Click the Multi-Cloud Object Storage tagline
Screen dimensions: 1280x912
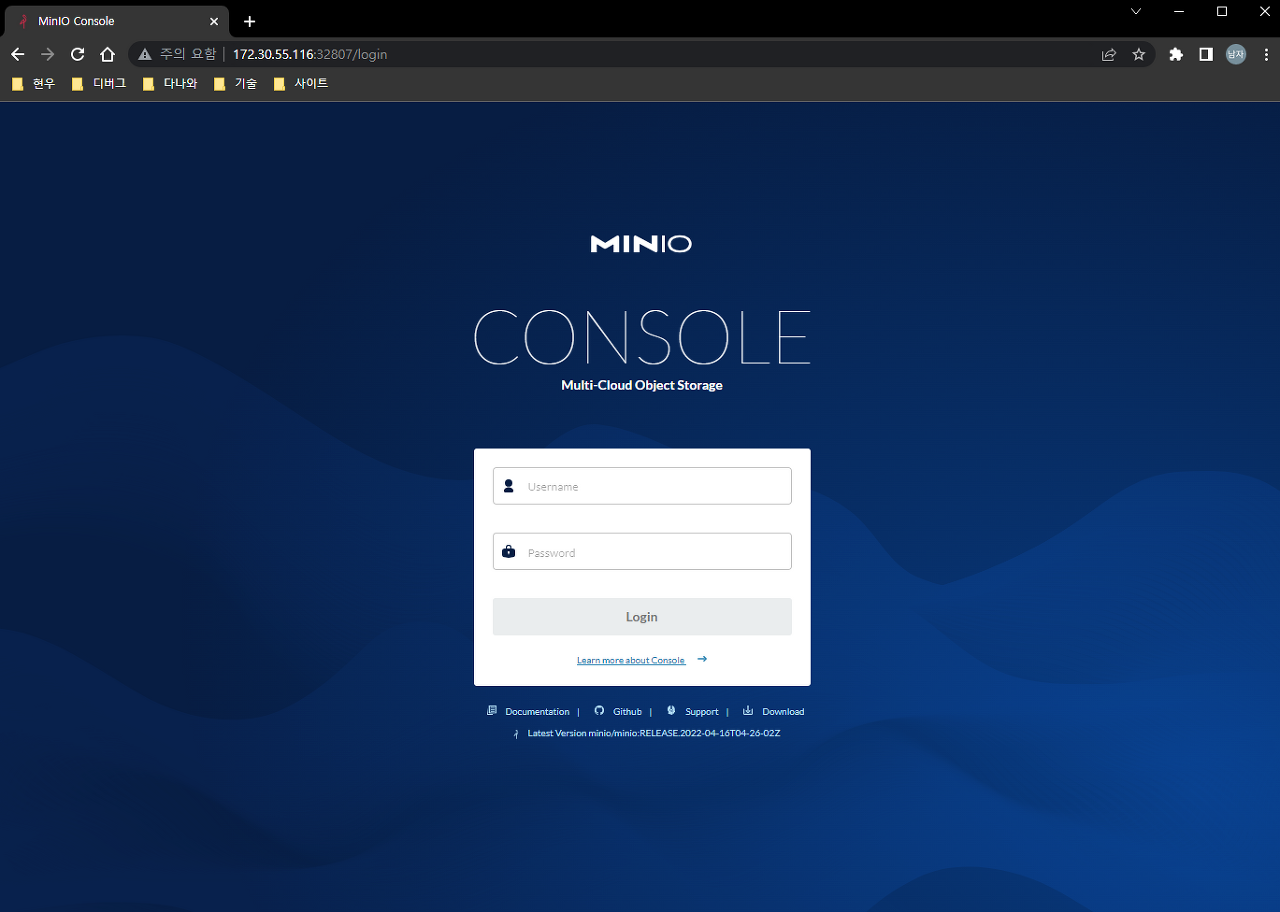pyautogui.click(x=642, y=385)
